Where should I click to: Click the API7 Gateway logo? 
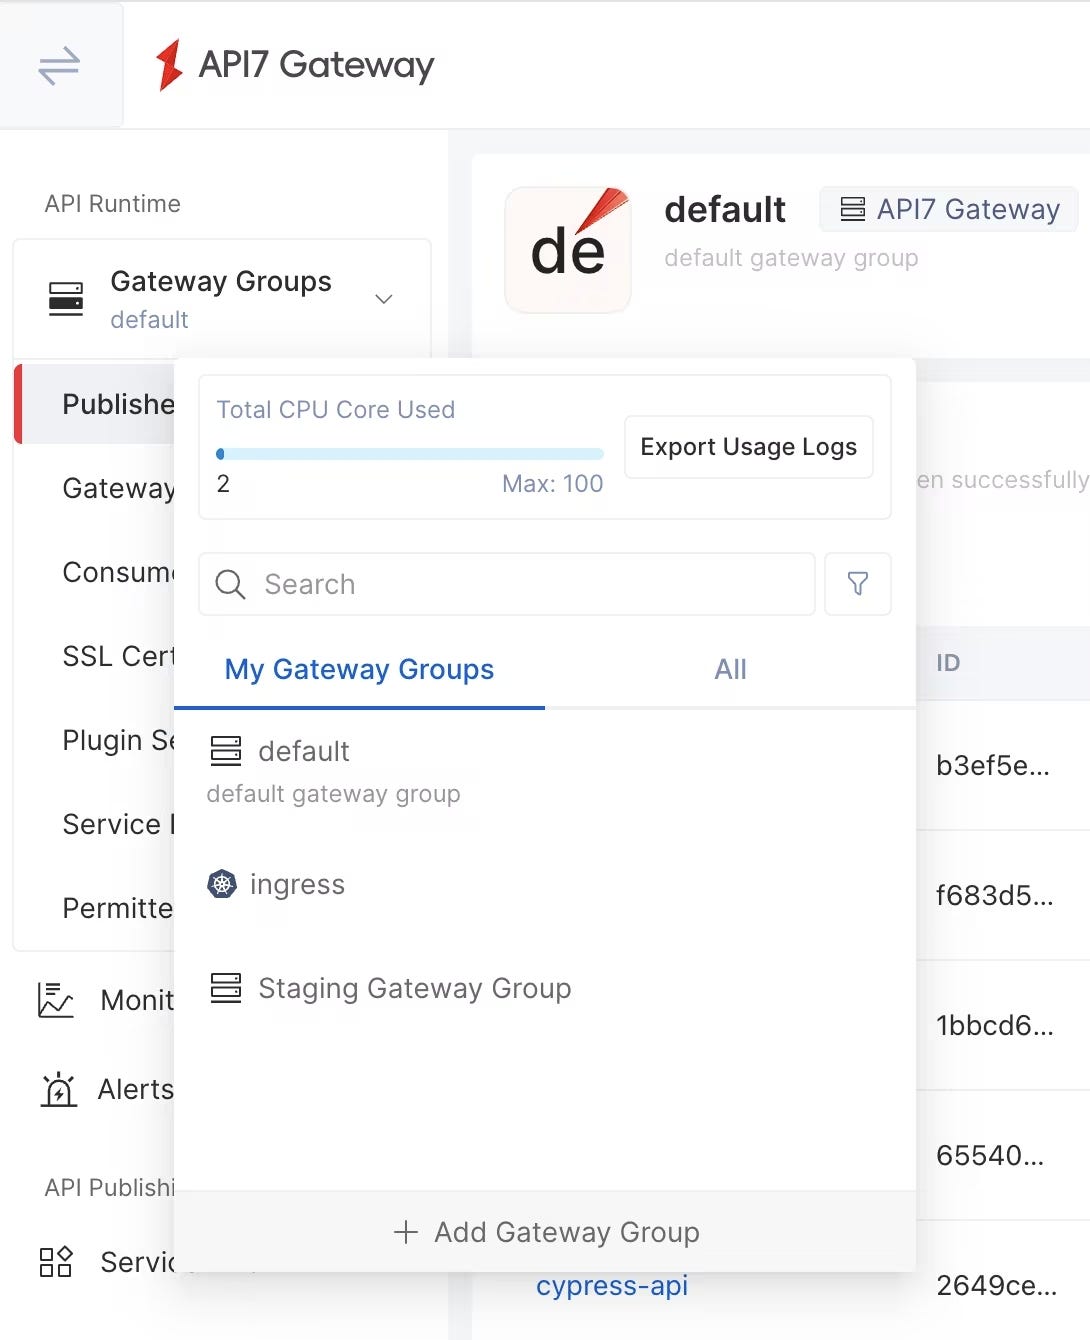point(171,64)
